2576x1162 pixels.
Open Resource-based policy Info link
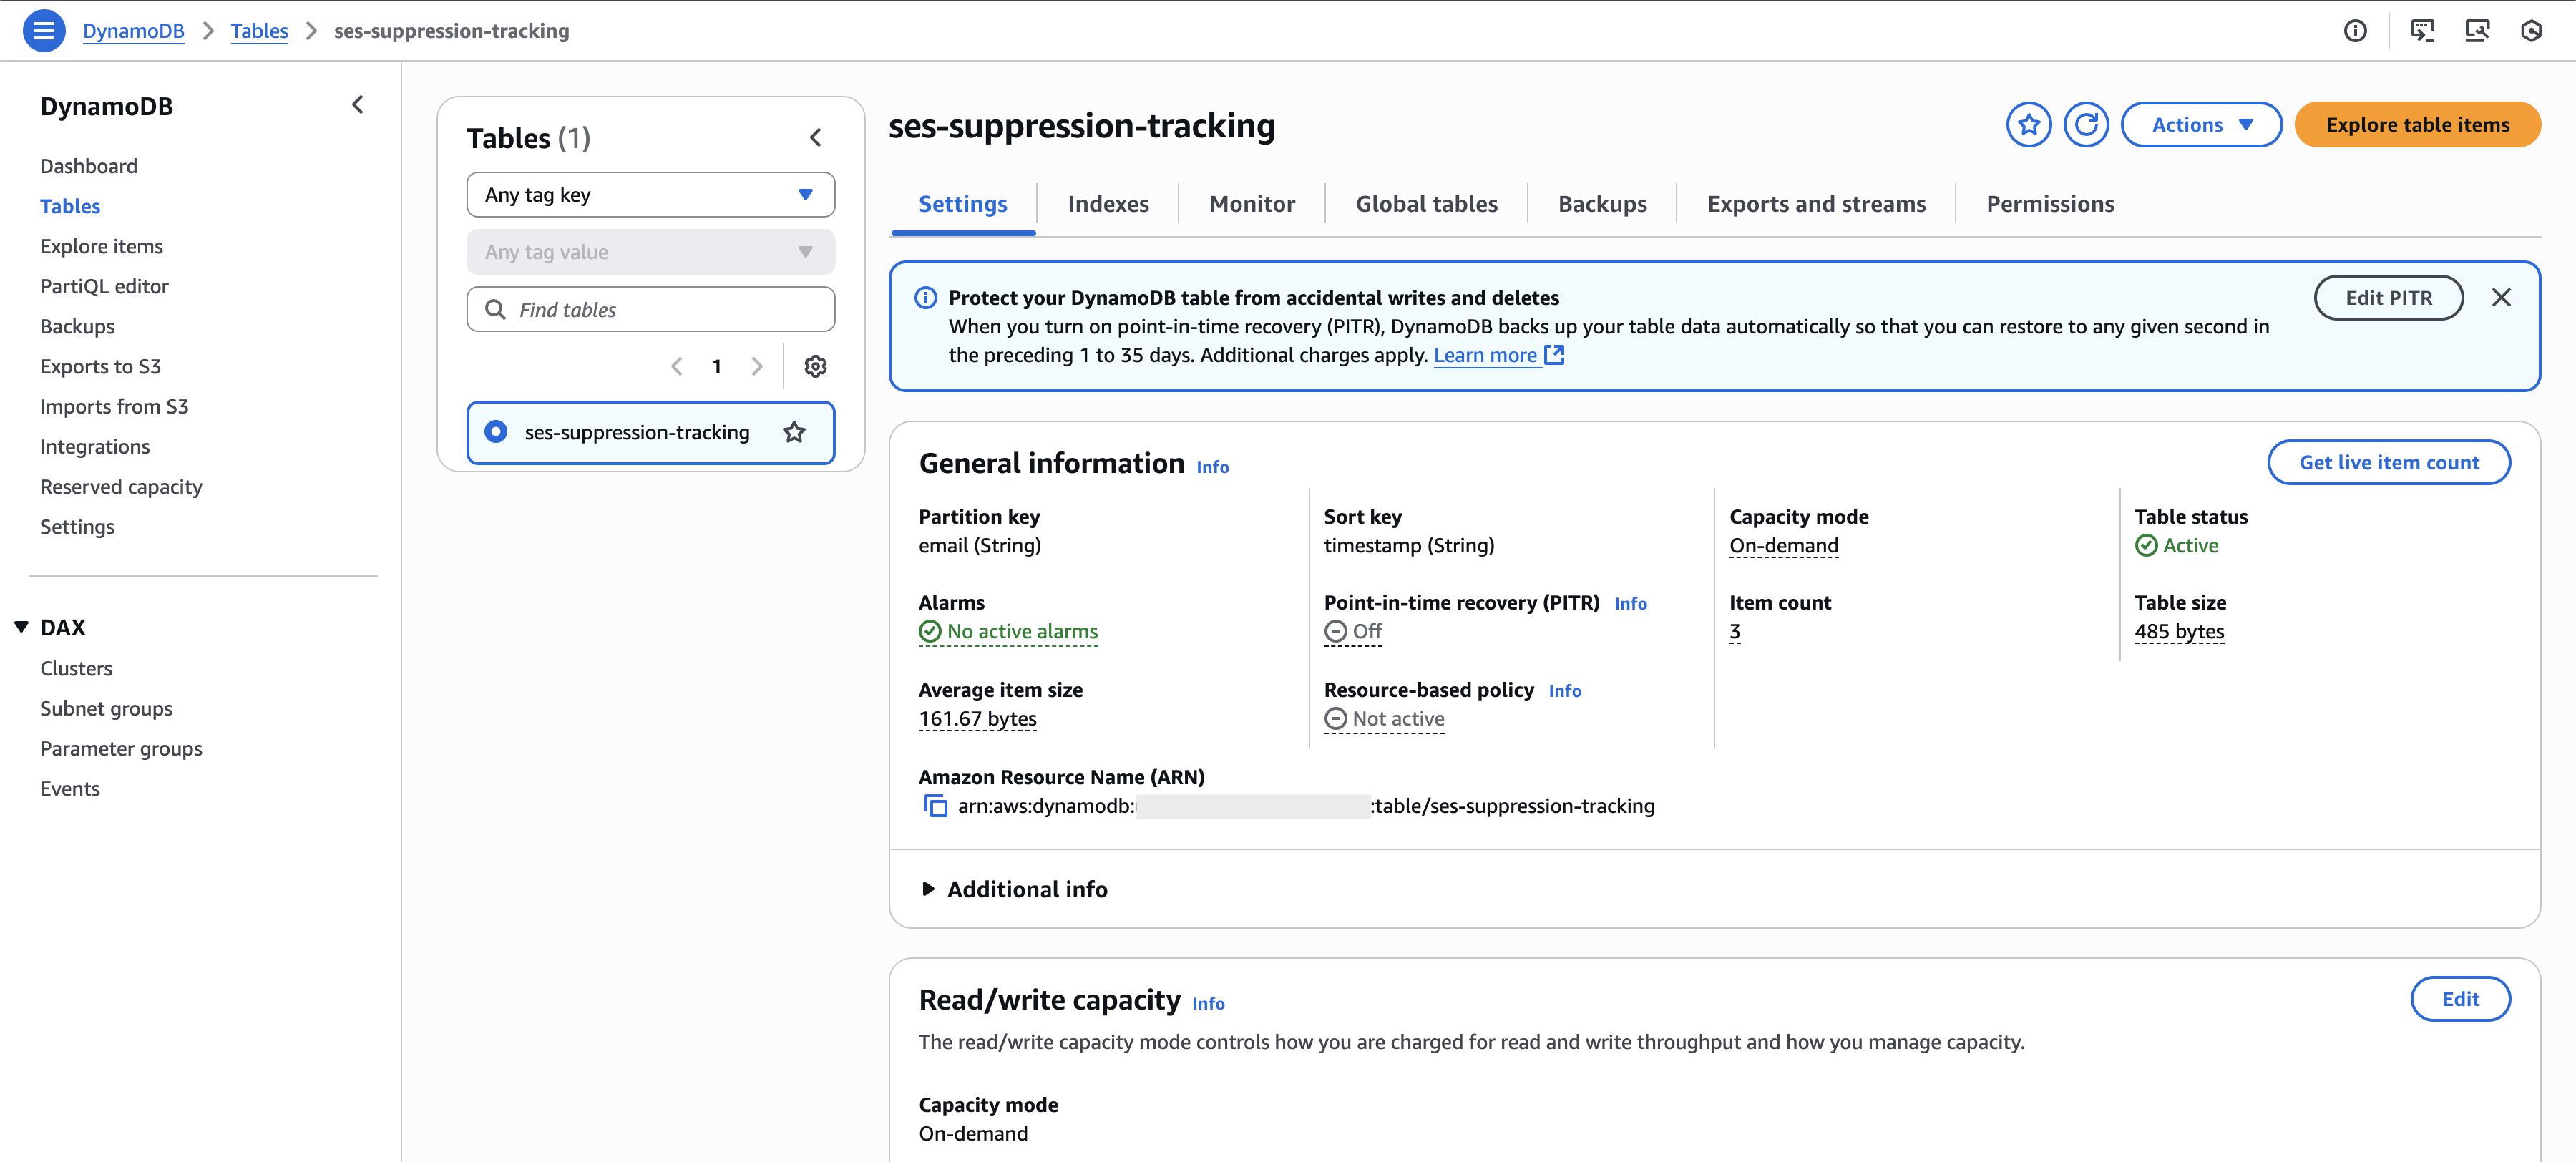click(x=1564, y=691)
